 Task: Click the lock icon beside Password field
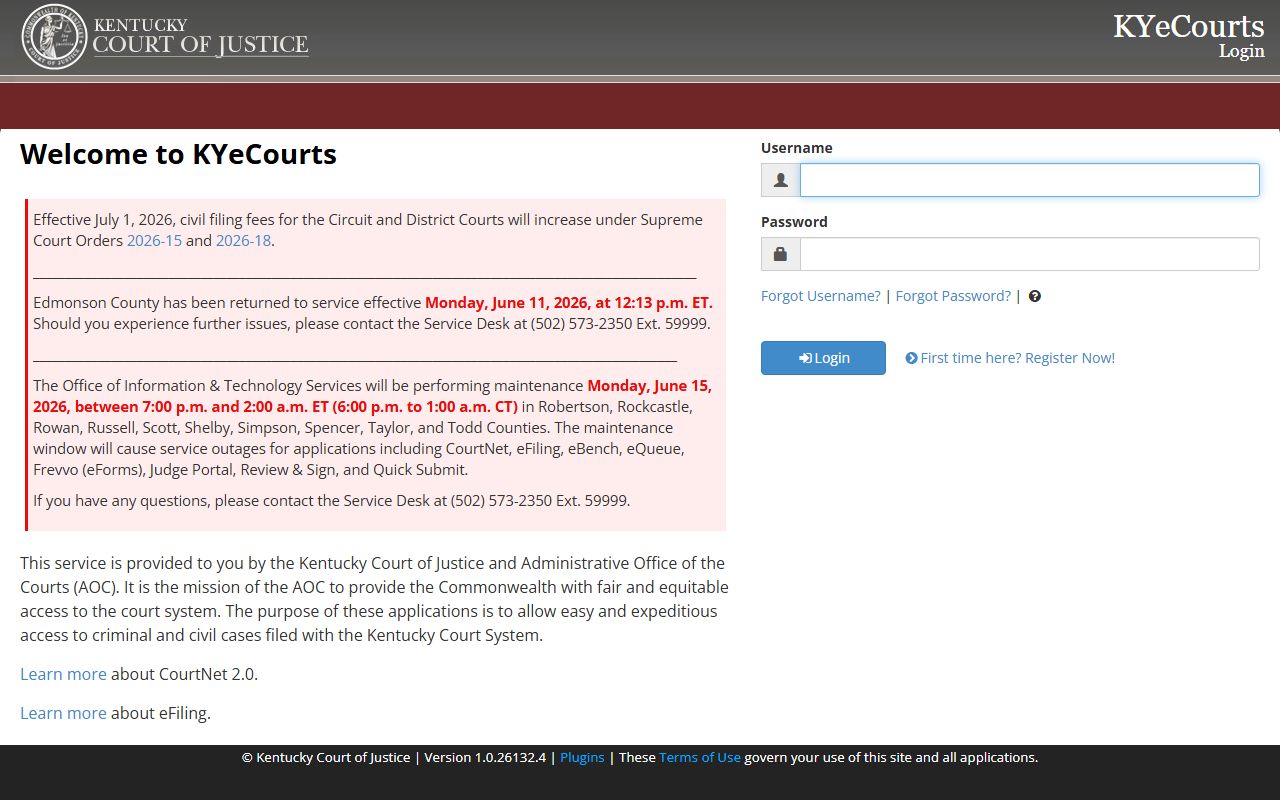point(781,254)
